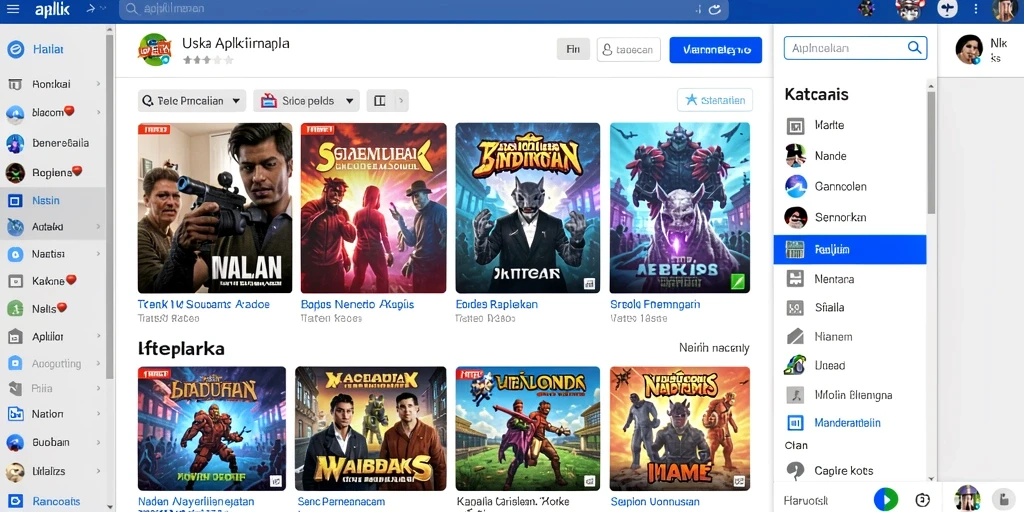1024x512 pixels.
Task: Click the Nation sidebar icon
Action: pos(15,414)
